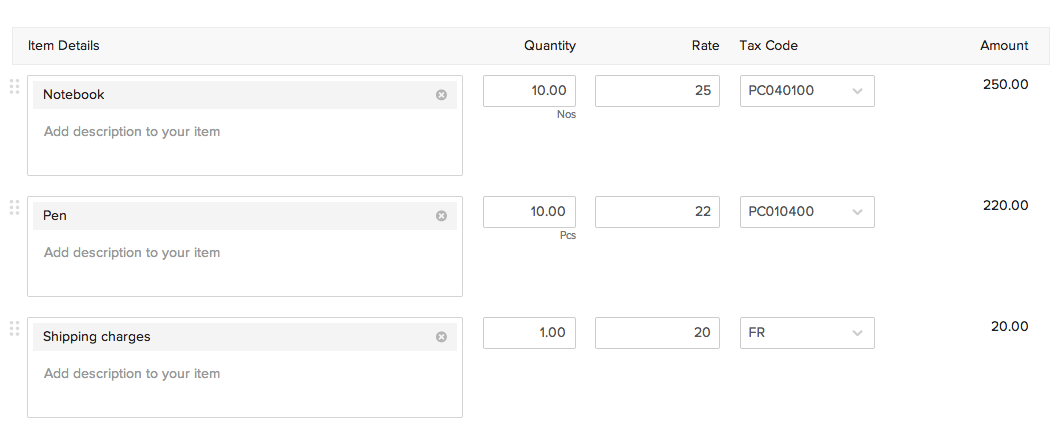Add a description under Notebook item

coord(244,140)
